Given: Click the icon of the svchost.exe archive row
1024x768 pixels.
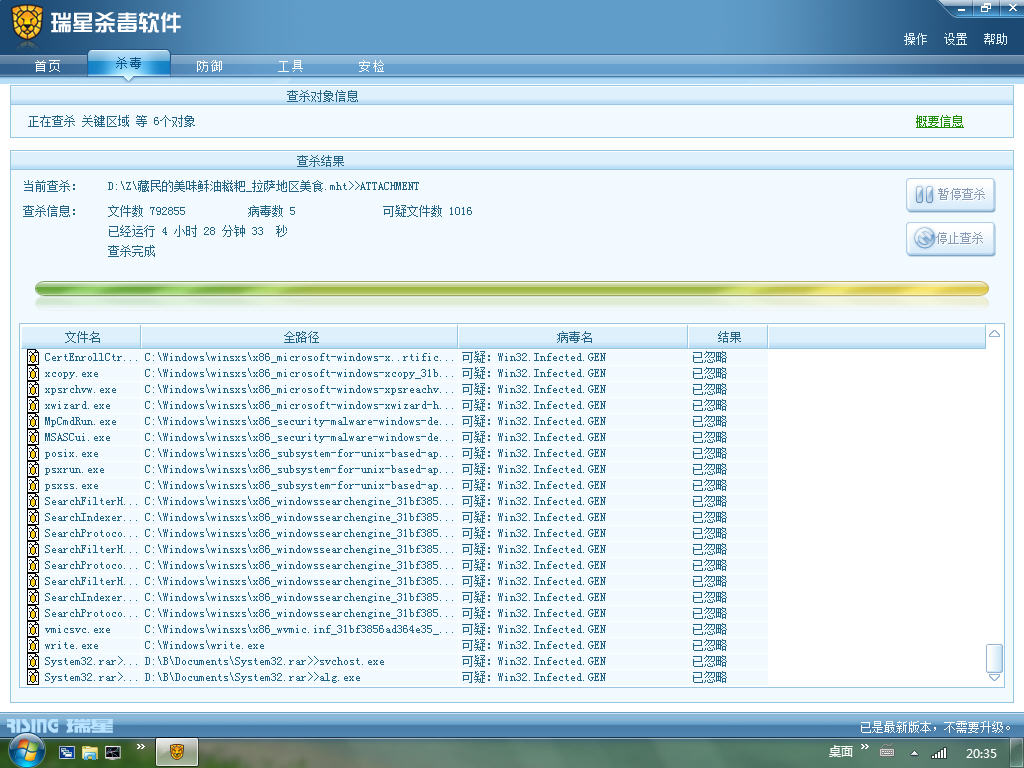Looking at the screenshot, I should tap(33, 662).
